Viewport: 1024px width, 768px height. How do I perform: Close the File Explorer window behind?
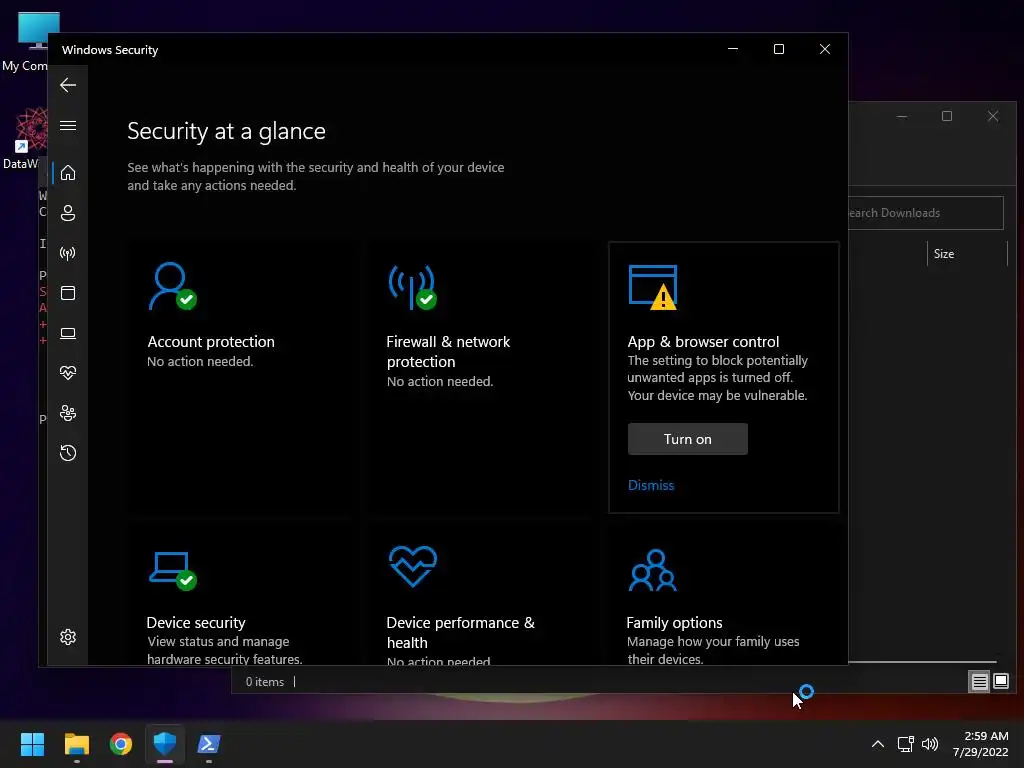tap(993, 116)
